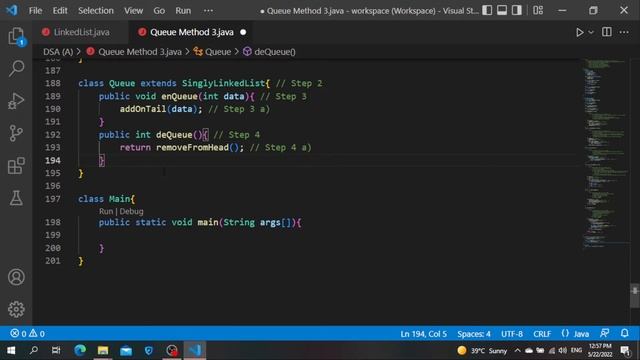Open the Search view

pyautogui.click(x=16, y=68)
